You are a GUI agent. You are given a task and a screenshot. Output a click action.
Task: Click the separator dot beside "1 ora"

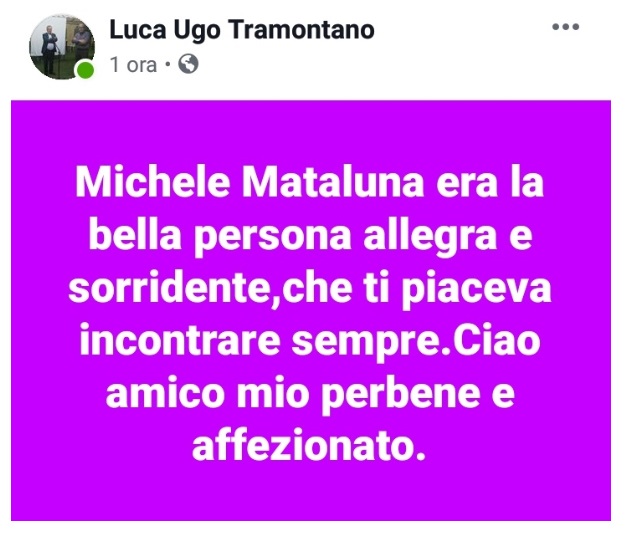coord(167,64)
